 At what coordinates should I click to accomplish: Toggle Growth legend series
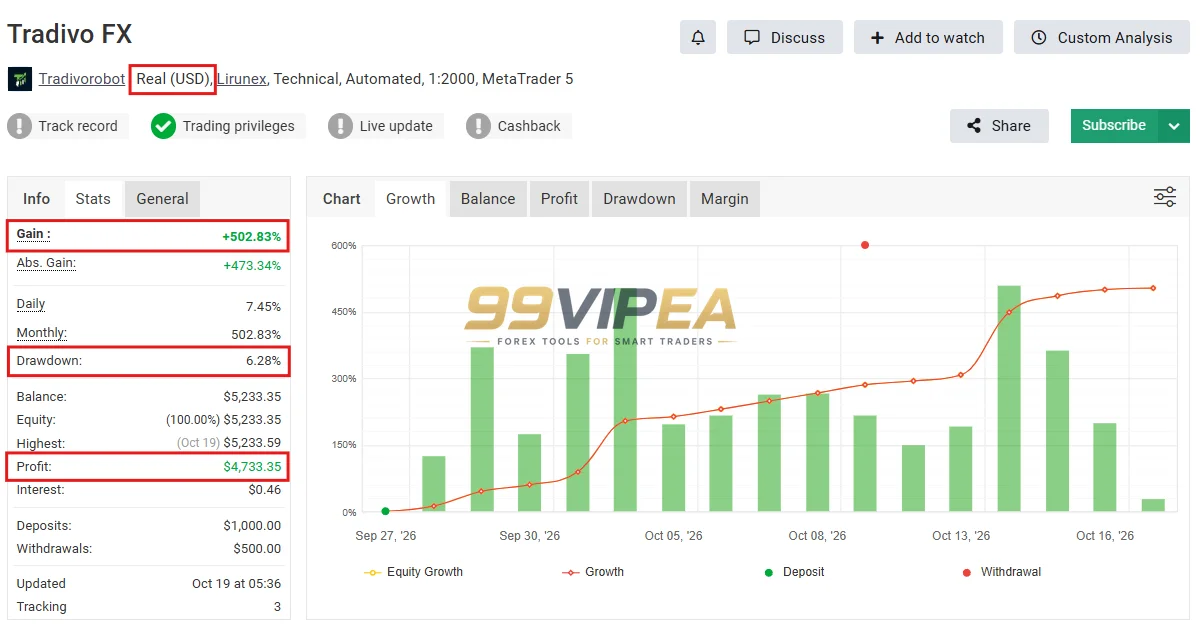click(x=593, y=572)
